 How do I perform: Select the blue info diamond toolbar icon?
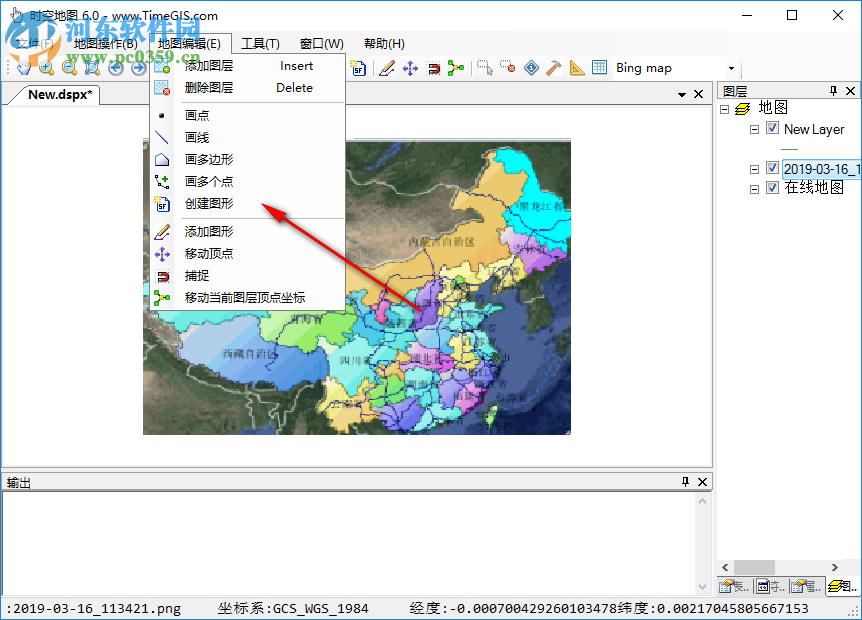click(x=532, y=67)
